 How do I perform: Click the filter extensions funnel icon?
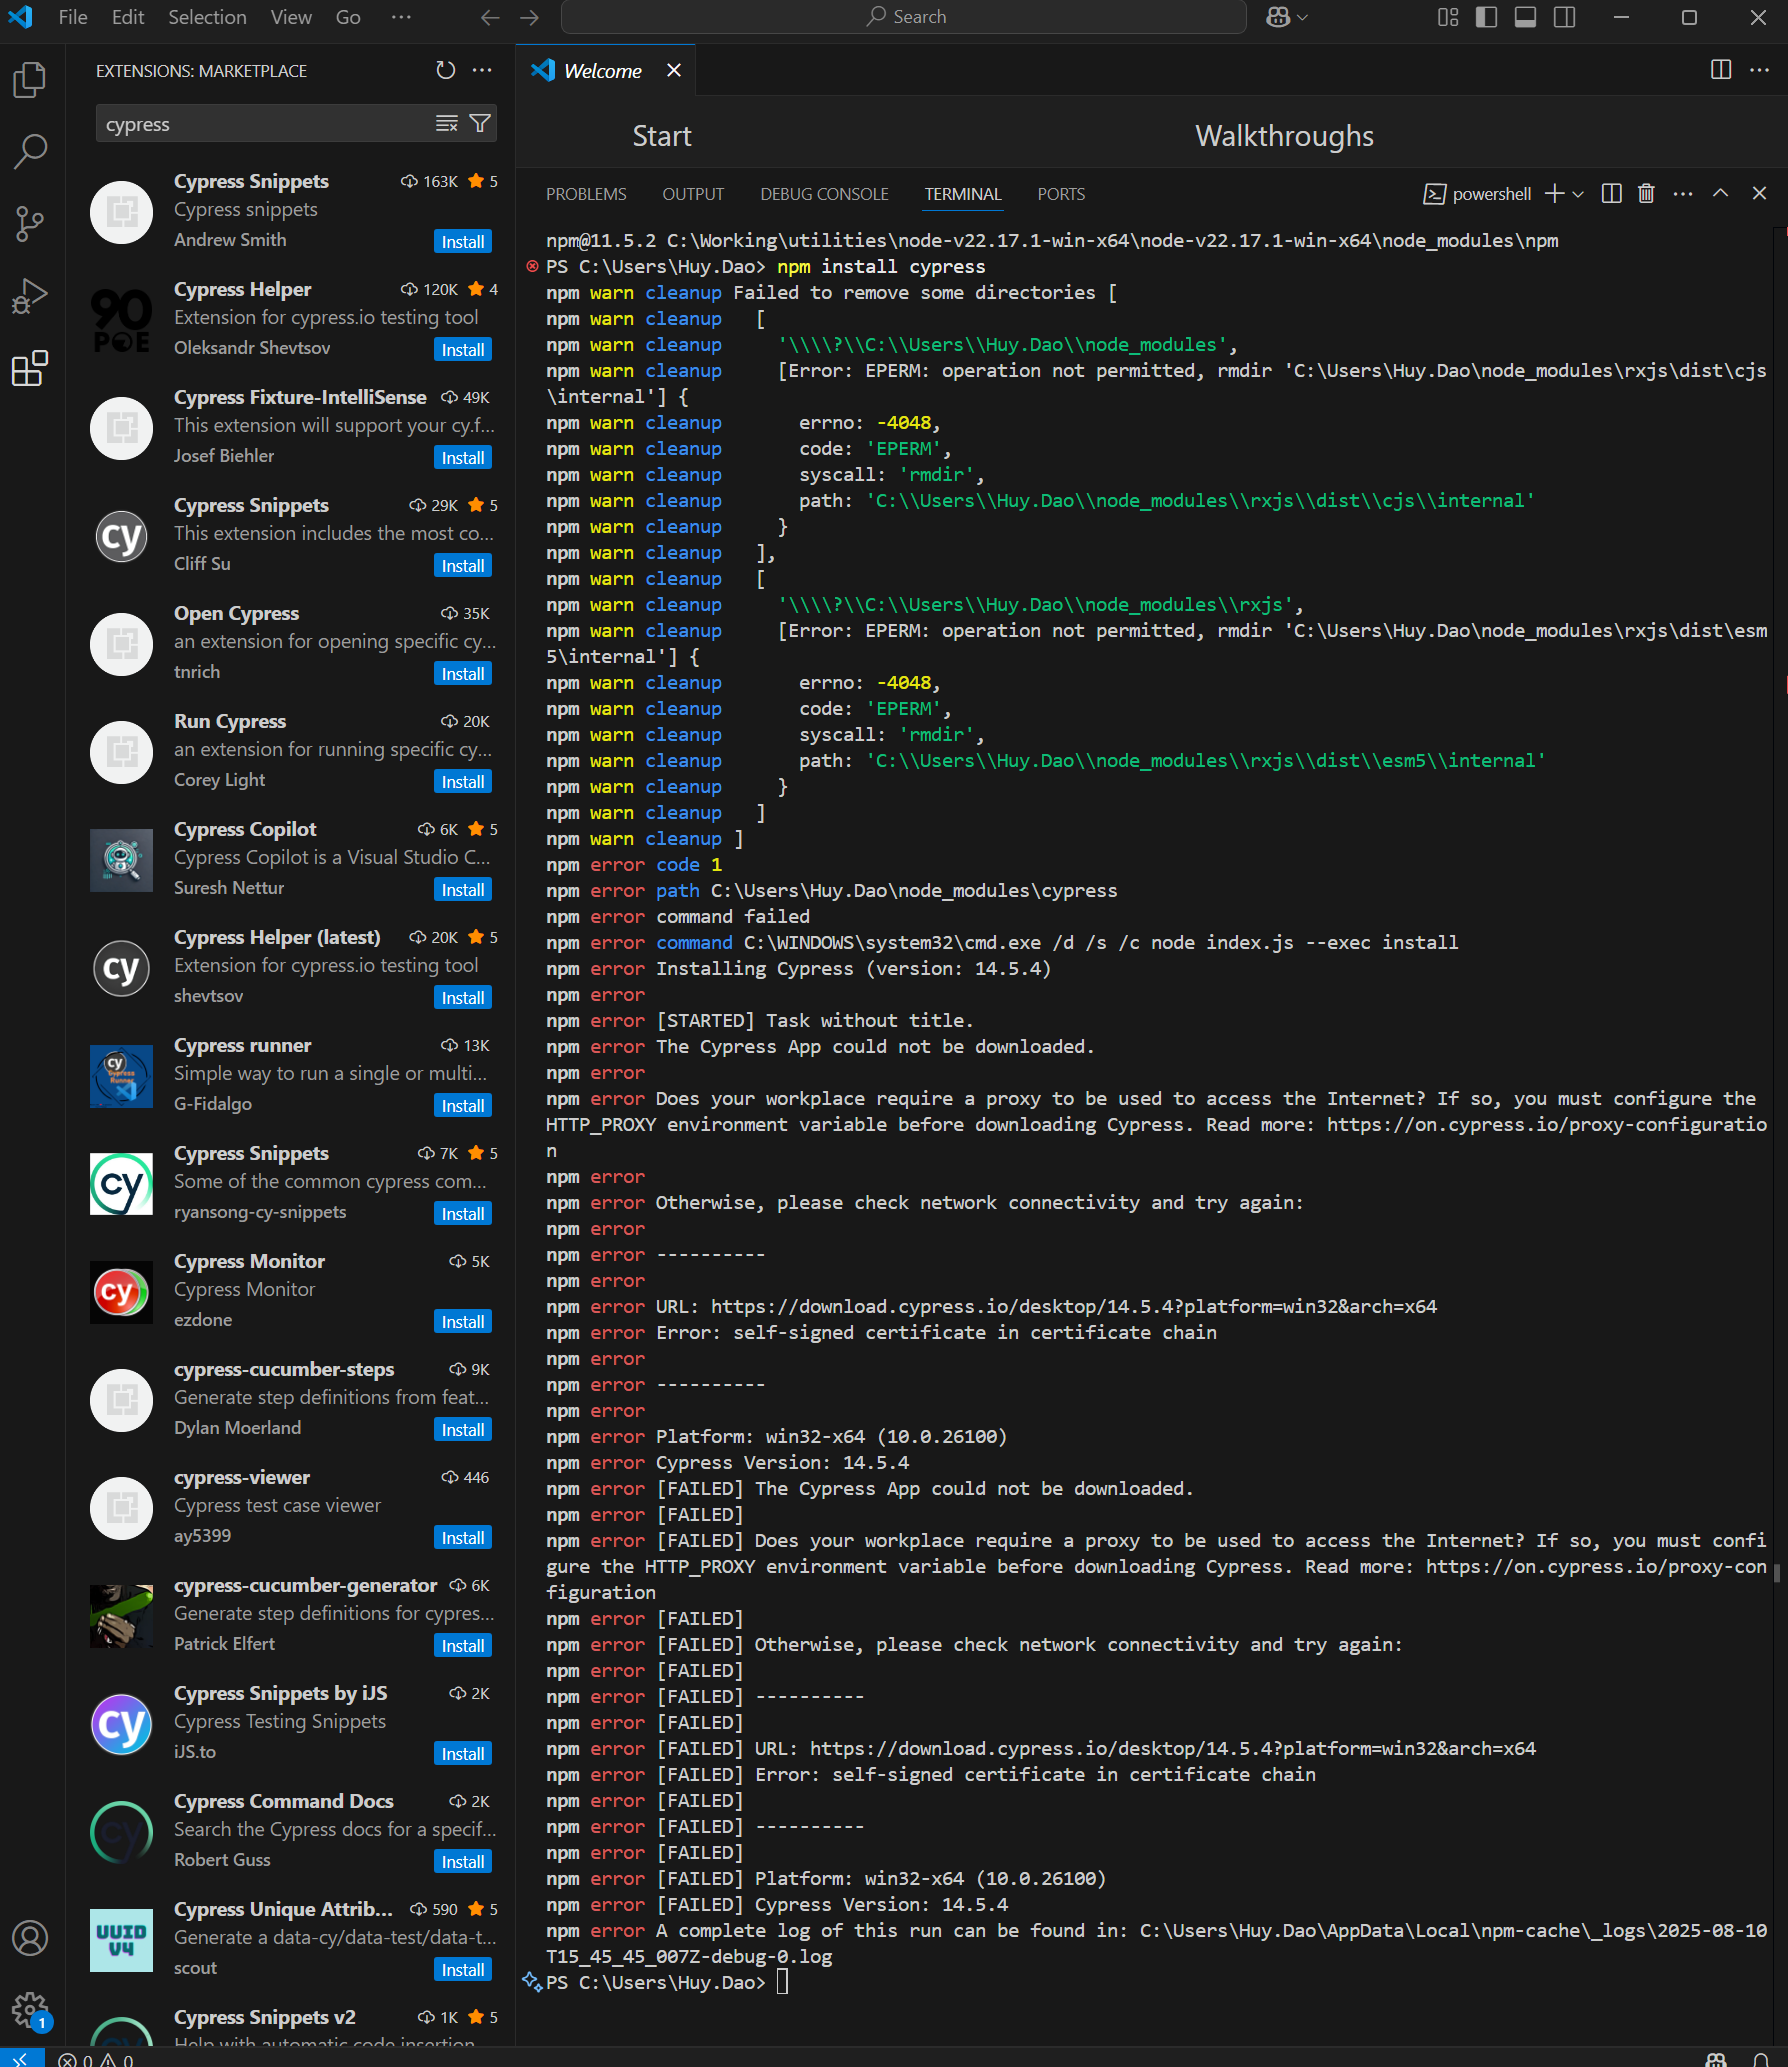480,123
